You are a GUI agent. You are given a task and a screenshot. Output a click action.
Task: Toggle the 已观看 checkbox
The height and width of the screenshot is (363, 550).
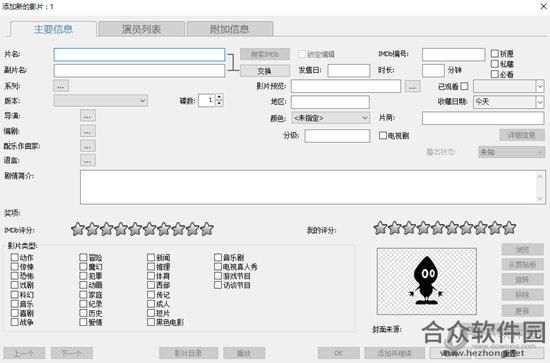(x=464, y=86)
